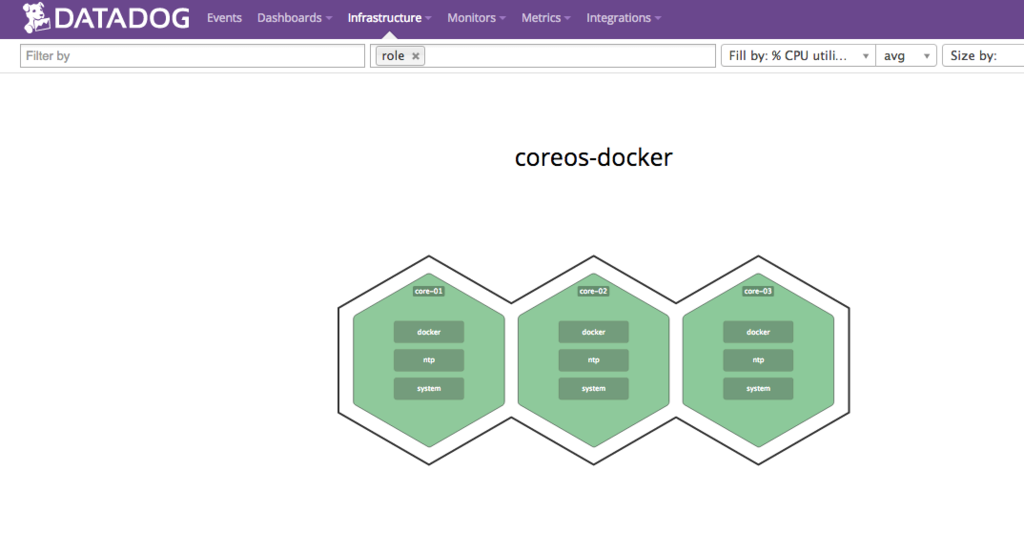Select the core-02 host label
Image resolution: width=1024 pixels, height=552 pixels.
pos(593,291)
